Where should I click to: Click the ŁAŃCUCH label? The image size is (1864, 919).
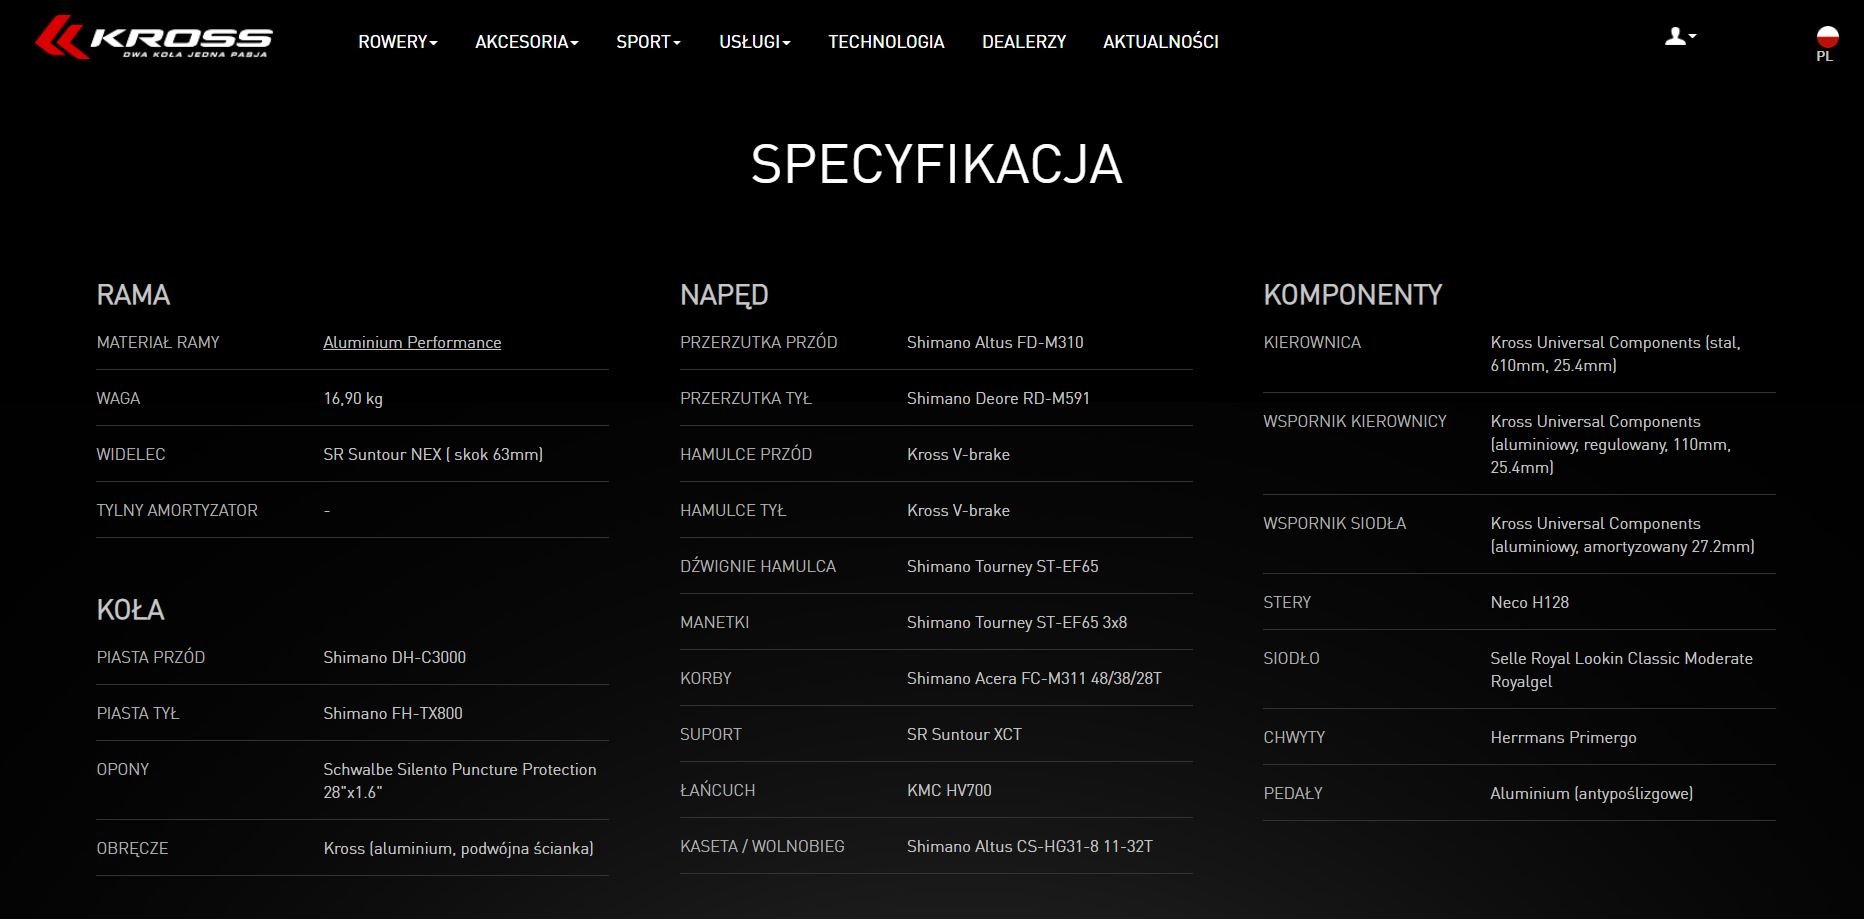point(717,790)
